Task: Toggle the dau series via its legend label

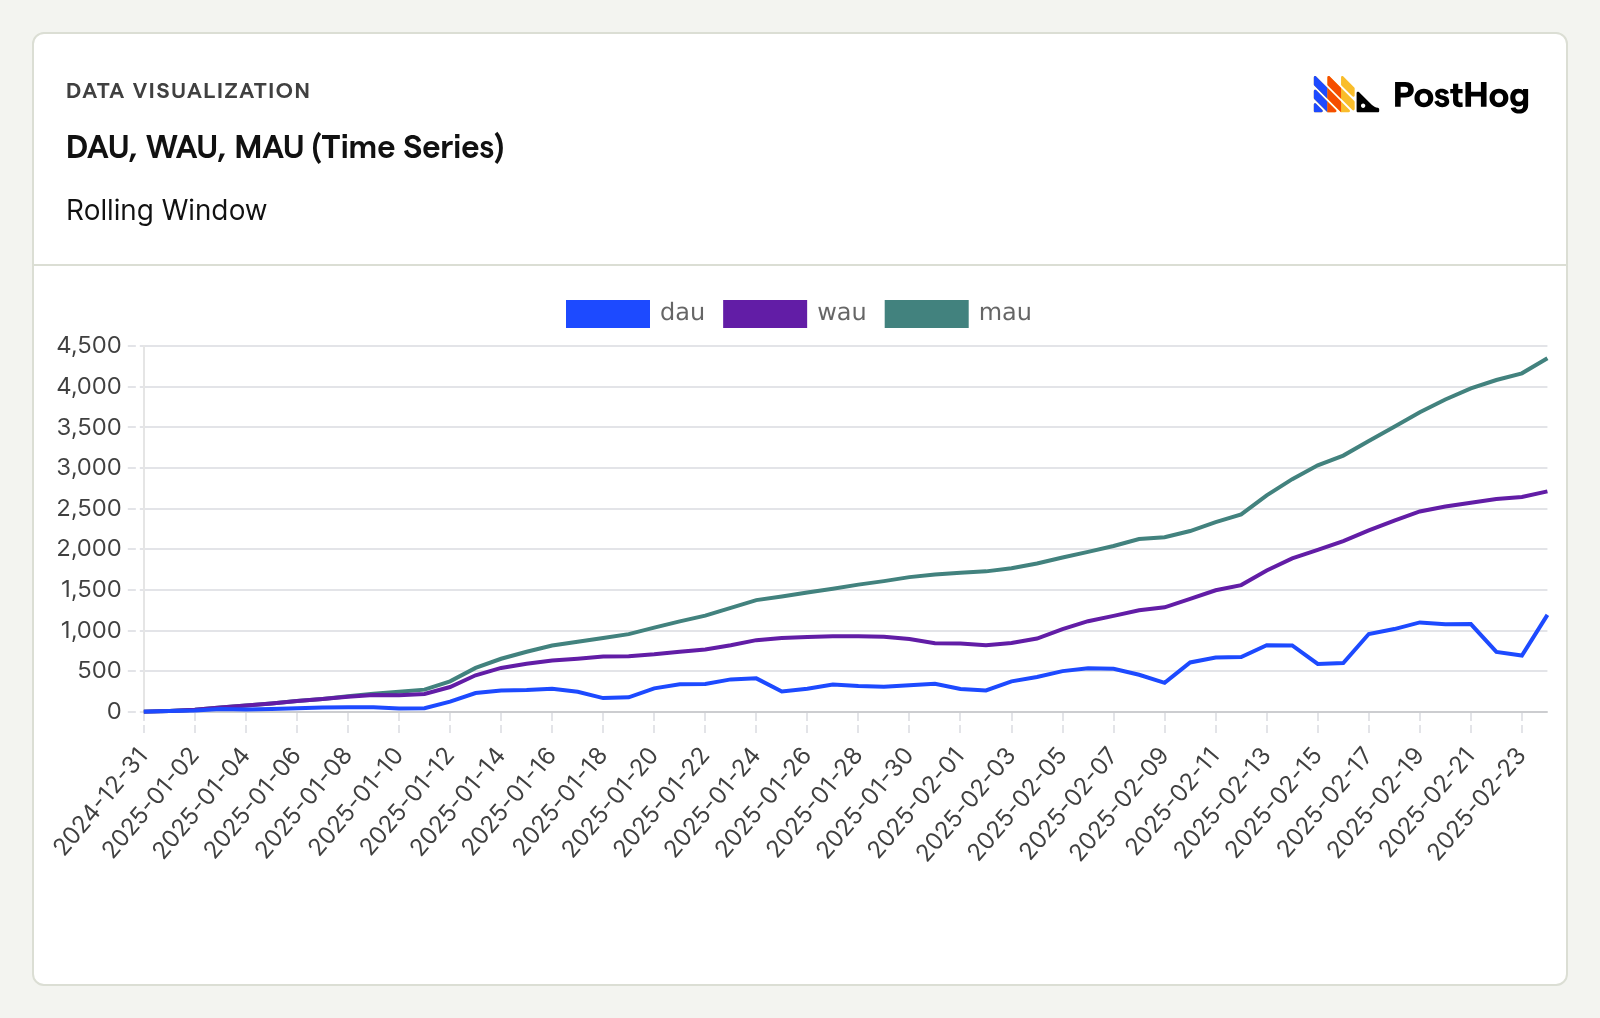Action: pyautogui.click(x=682, y=313)
